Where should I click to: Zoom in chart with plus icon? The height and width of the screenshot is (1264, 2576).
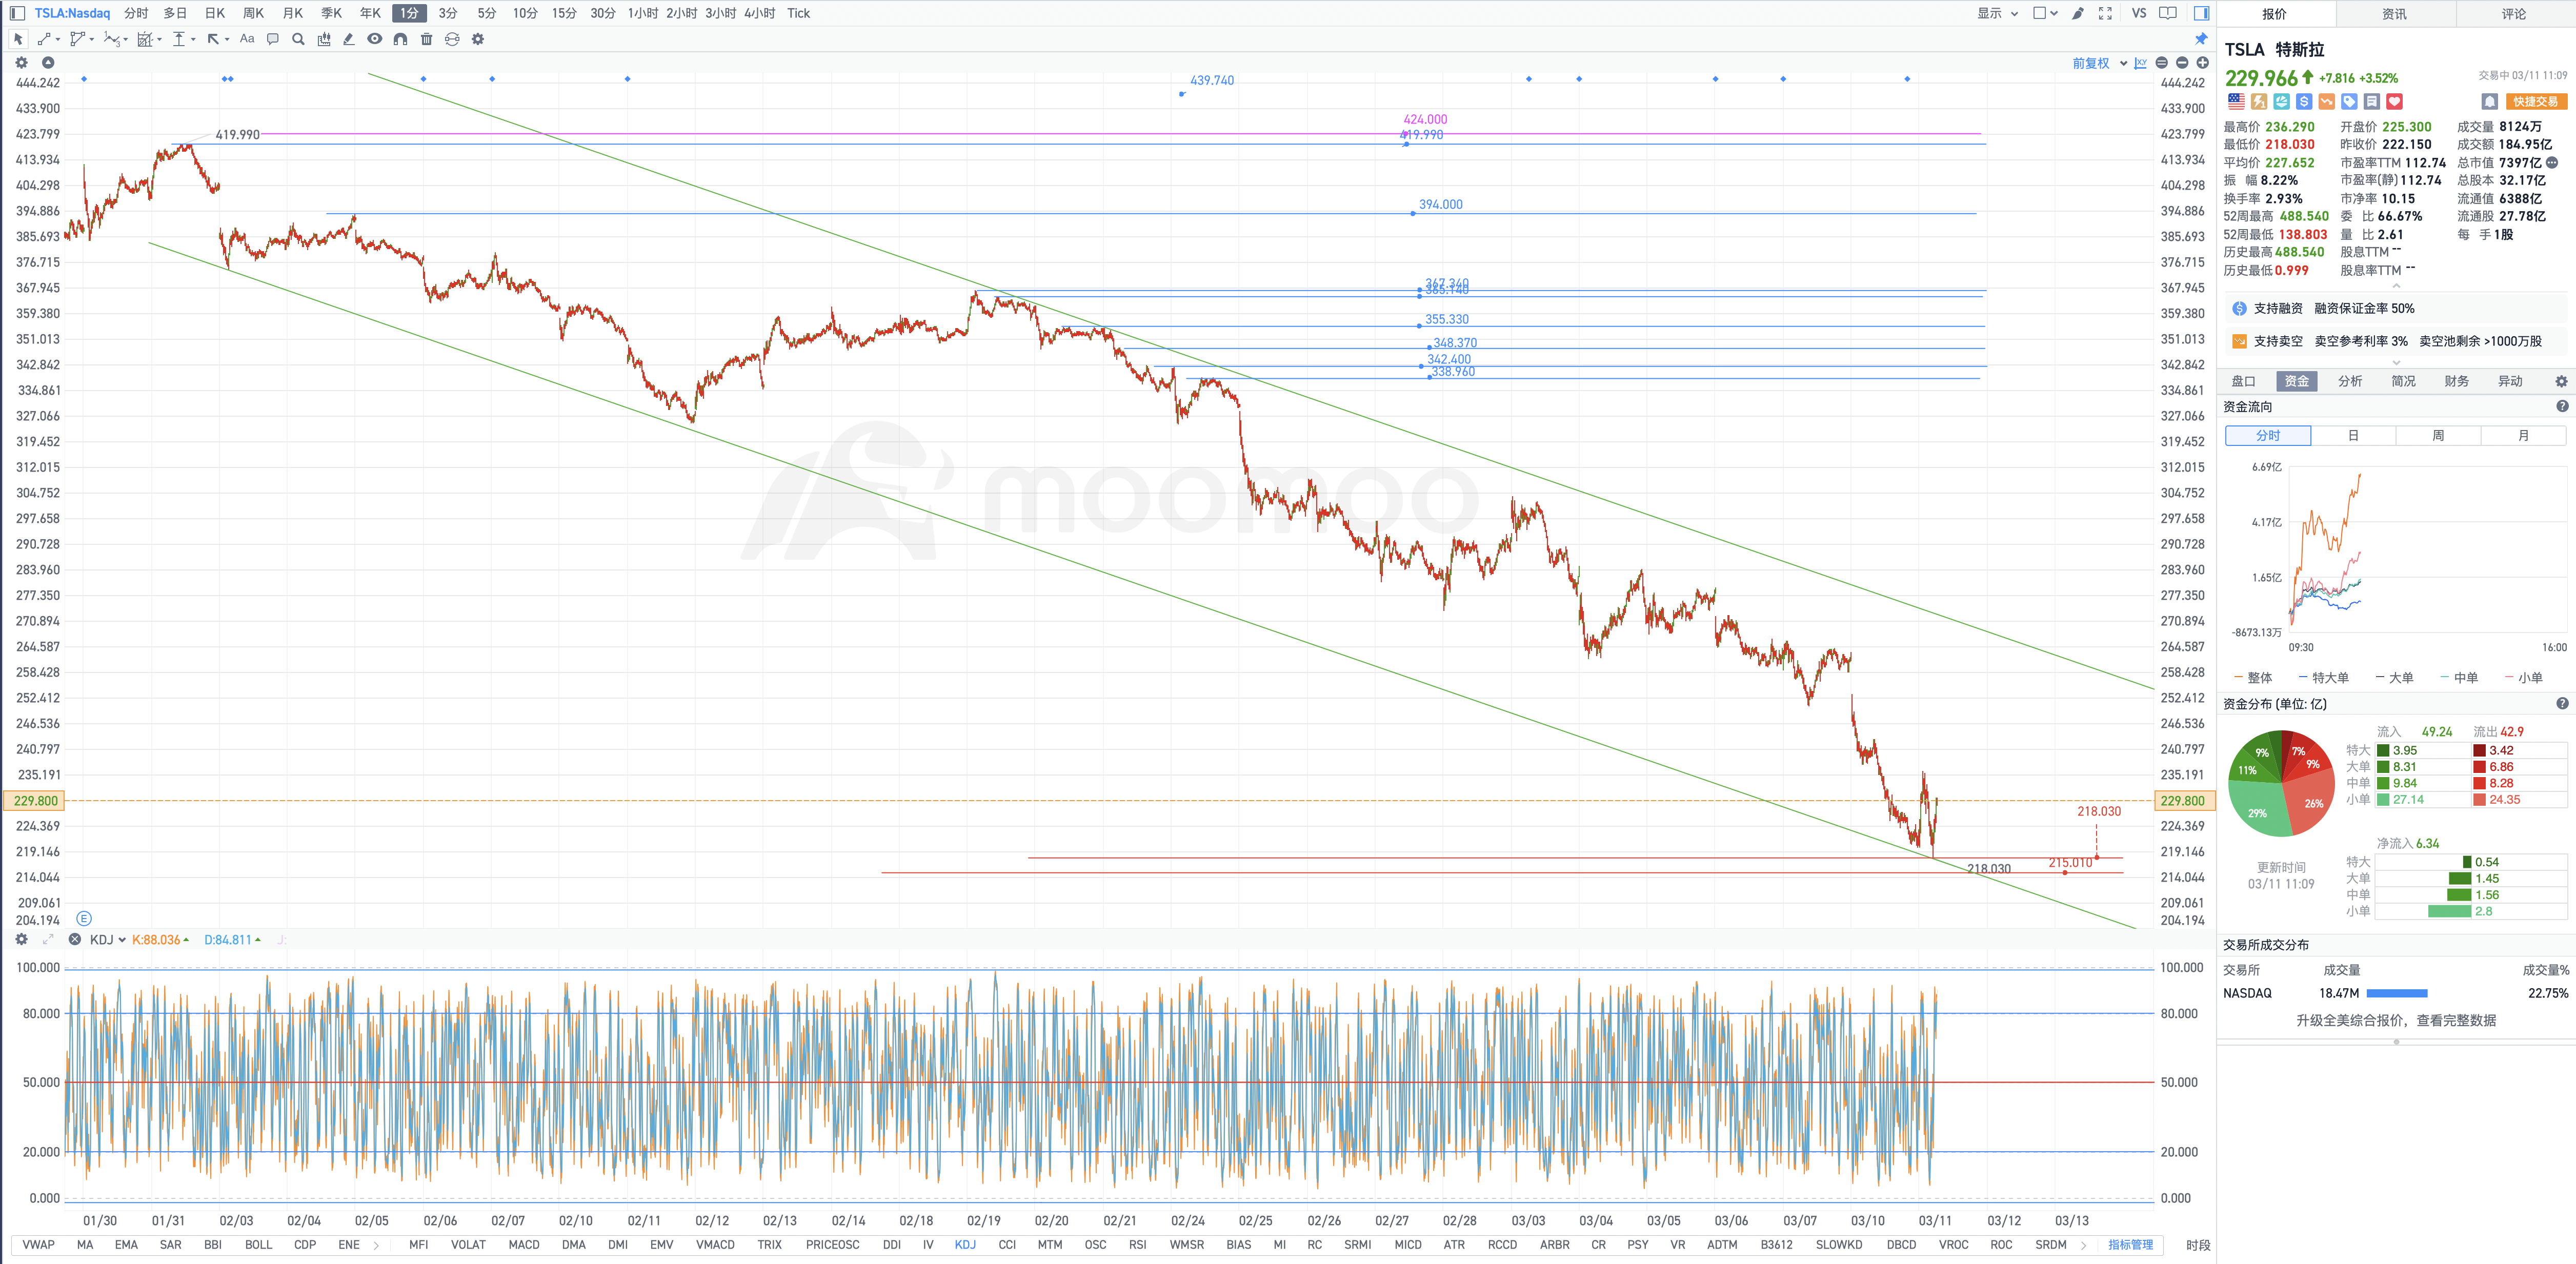point(2202,63)
